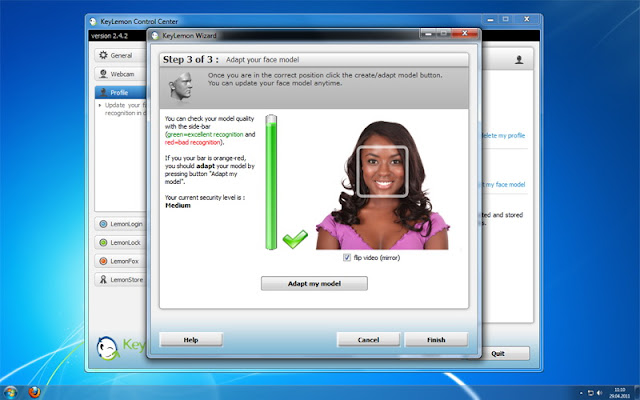Click the taskbar clock and date
The image size is (640, 400).
click(x=620, y=393)
